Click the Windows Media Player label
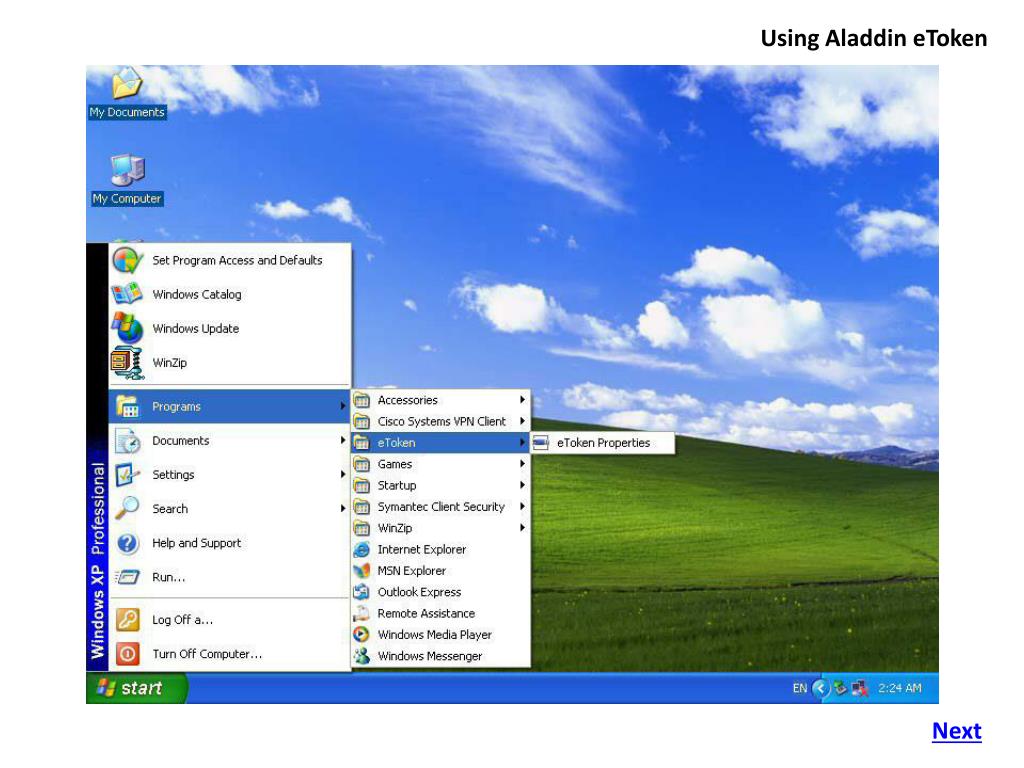This screenshot has width=1024, height=768. point(434,635)
